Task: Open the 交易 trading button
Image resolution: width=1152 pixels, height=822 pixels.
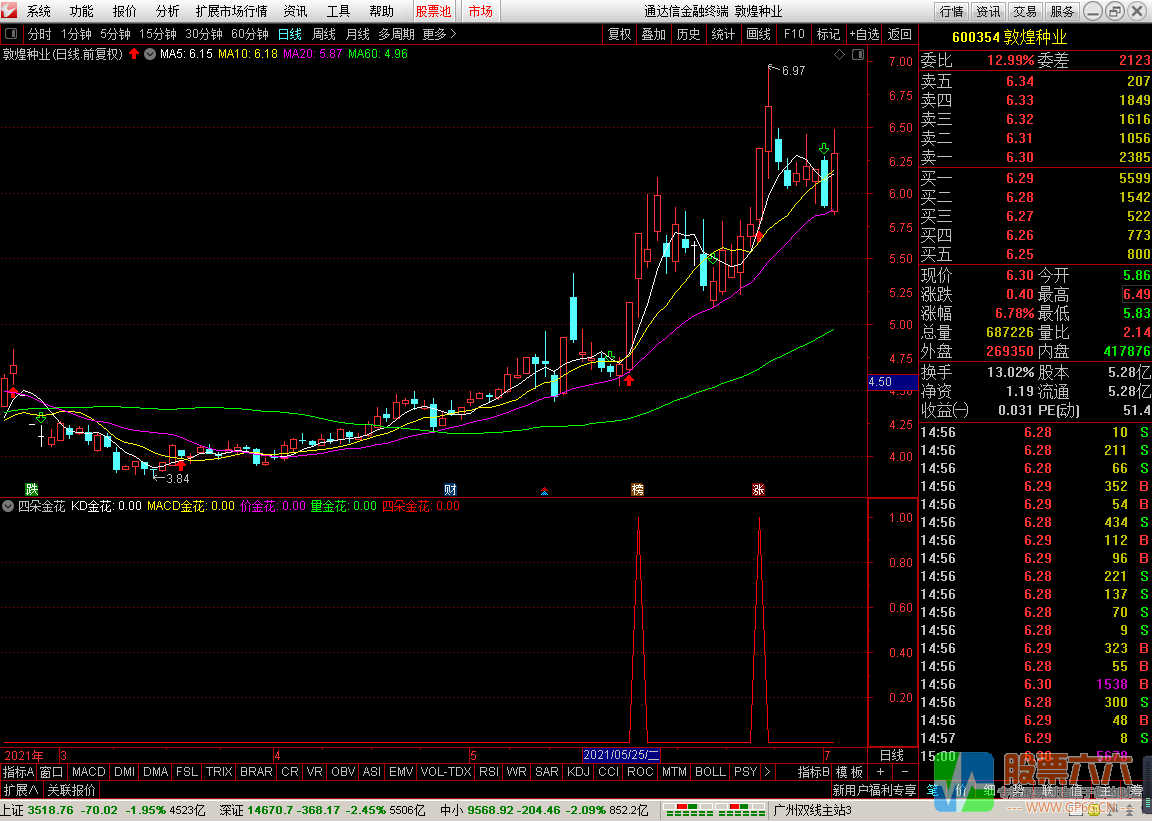Action: tap(1025, 11)
